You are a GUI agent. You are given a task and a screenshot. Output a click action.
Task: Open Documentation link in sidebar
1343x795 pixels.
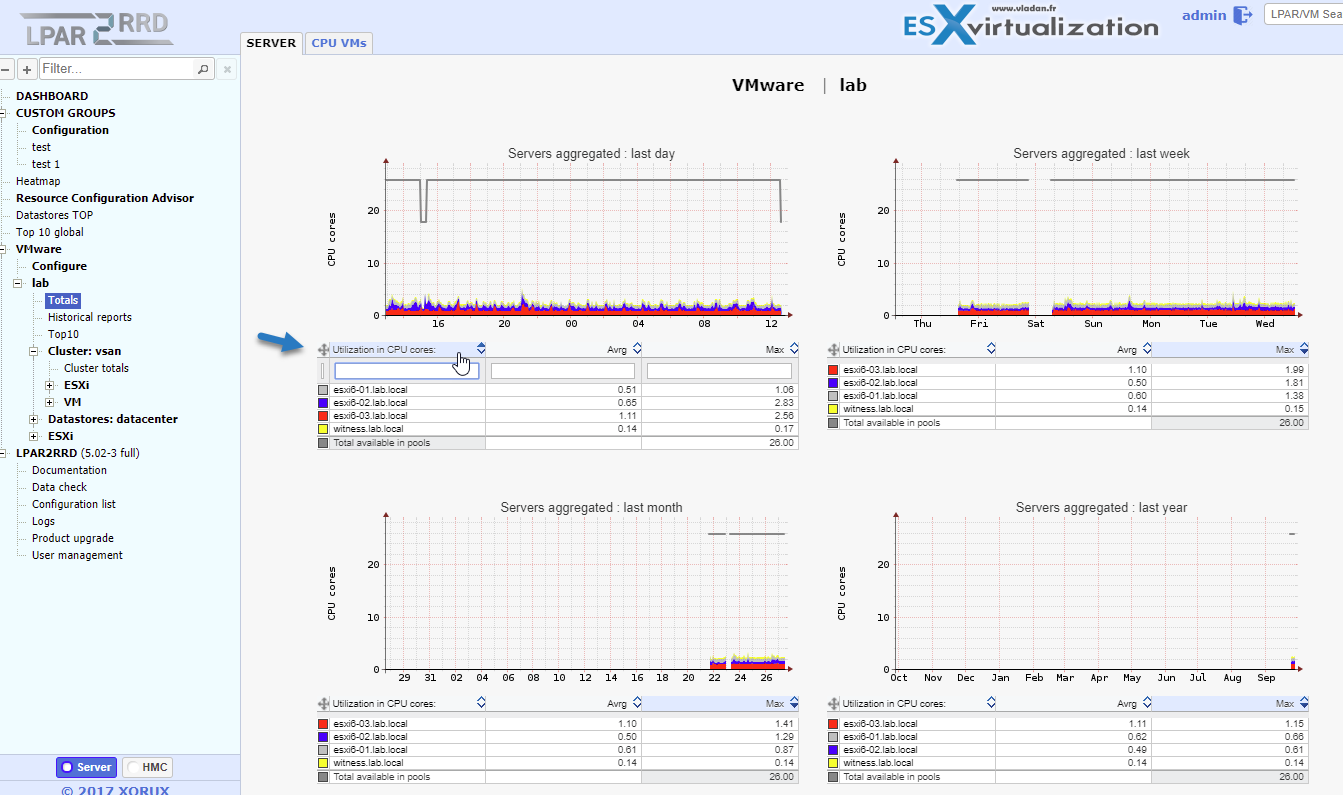(x=69, y=470)
